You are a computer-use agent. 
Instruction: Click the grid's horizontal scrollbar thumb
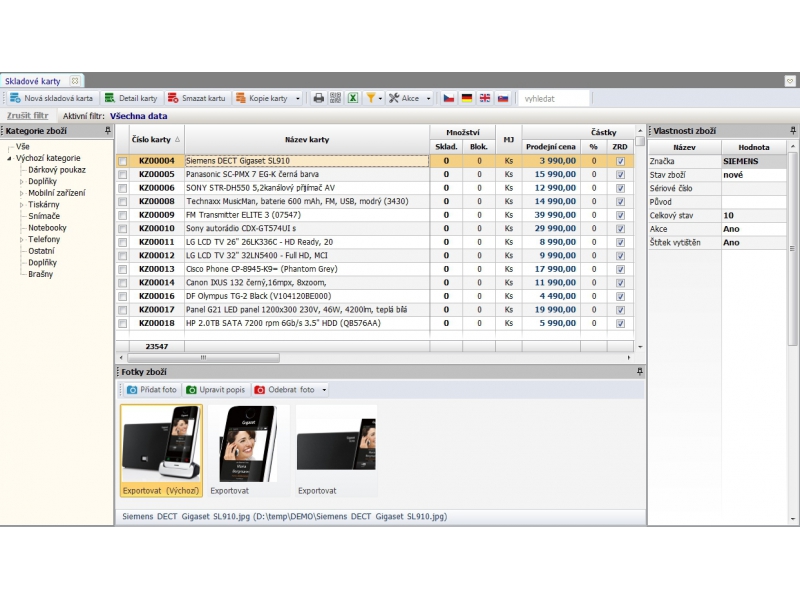238,357
